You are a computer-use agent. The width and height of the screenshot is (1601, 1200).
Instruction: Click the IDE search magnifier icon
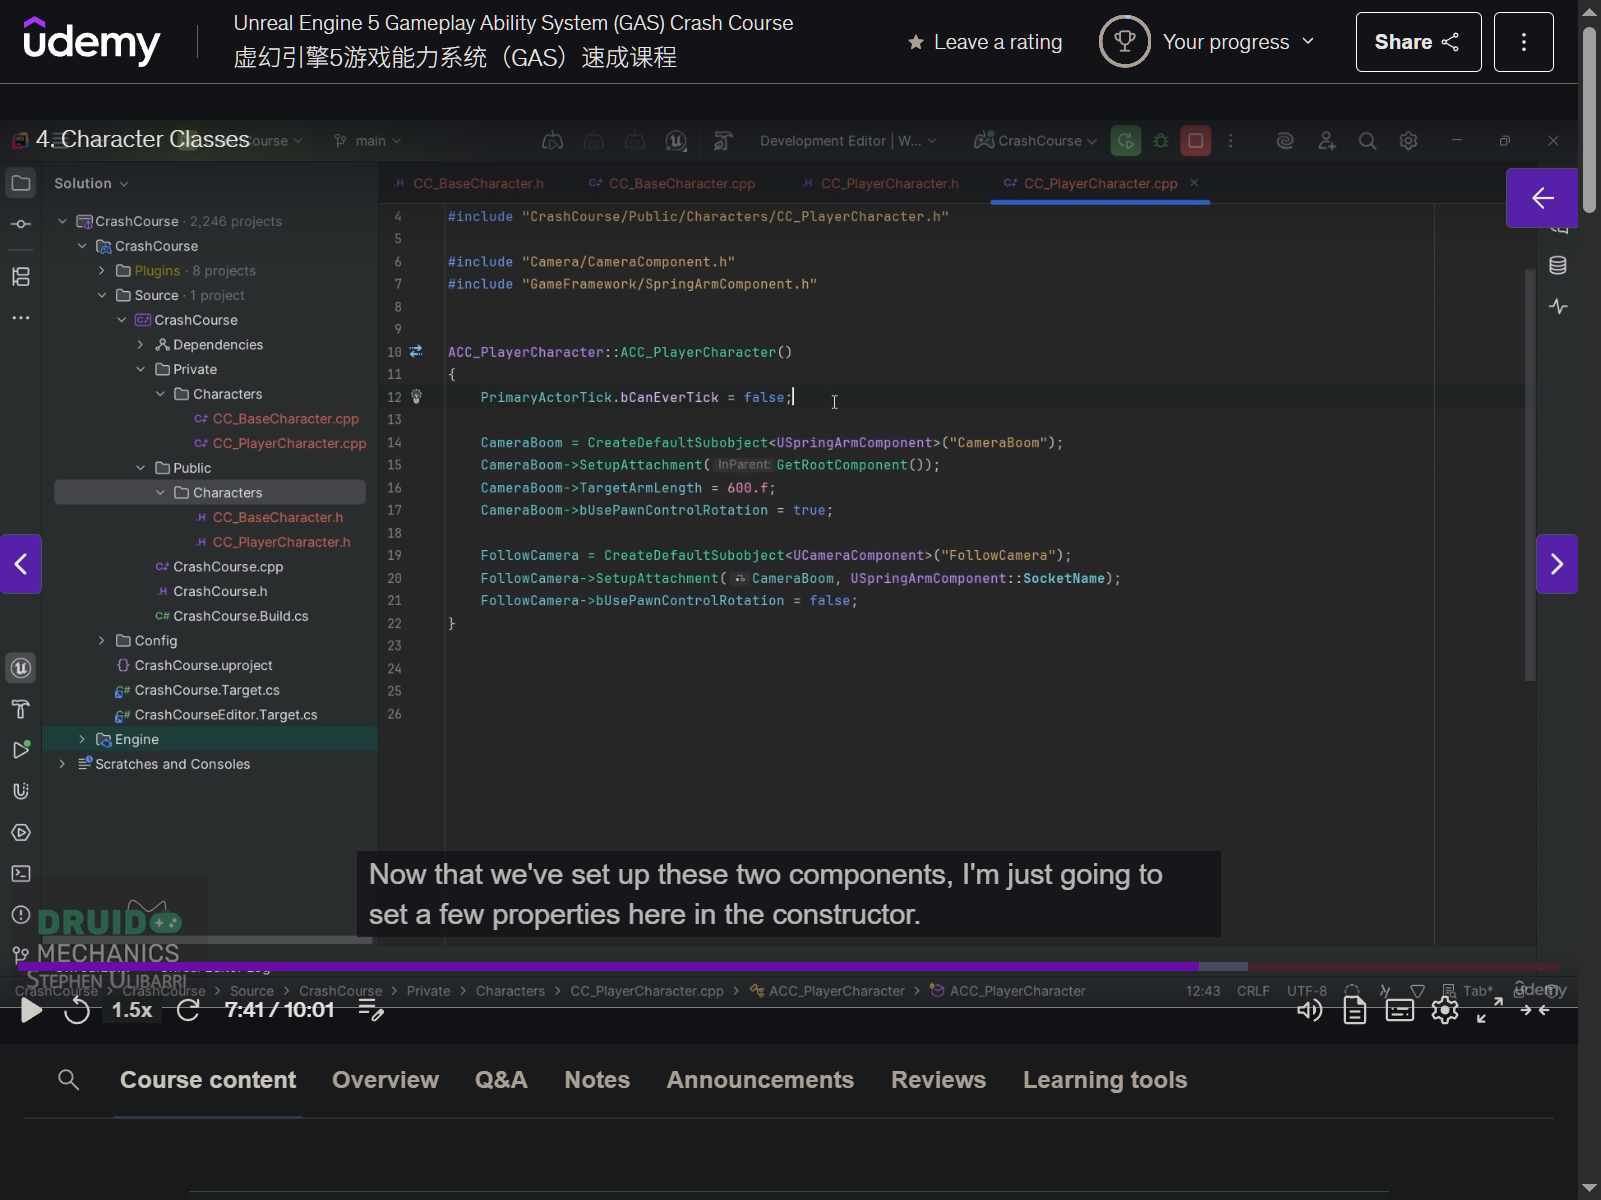(x=1367, y=141)
